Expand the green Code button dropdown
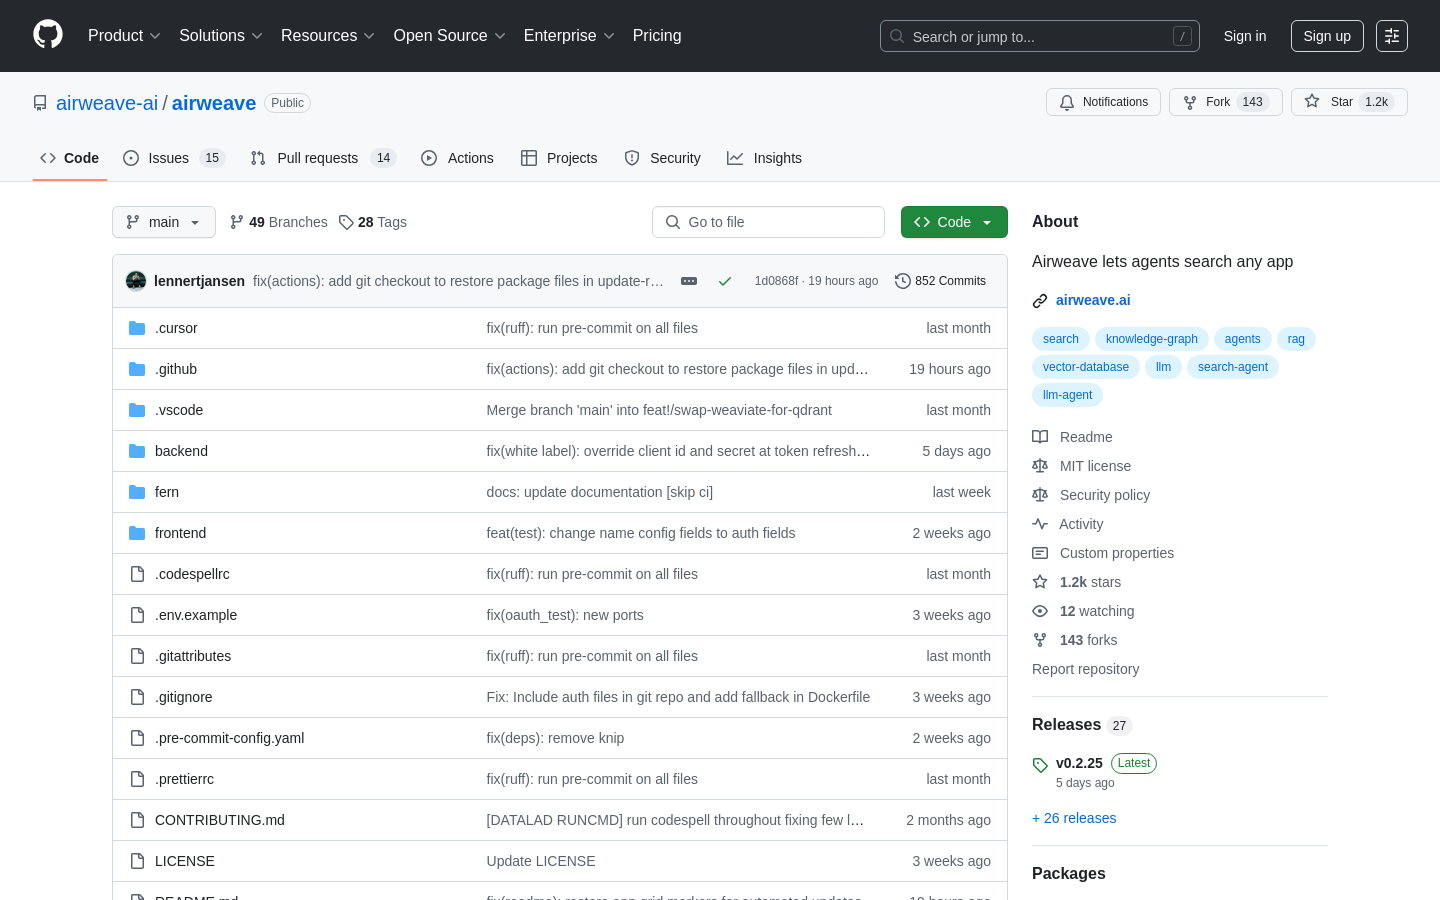This screenshot has width=1440, height=900. 954,222
